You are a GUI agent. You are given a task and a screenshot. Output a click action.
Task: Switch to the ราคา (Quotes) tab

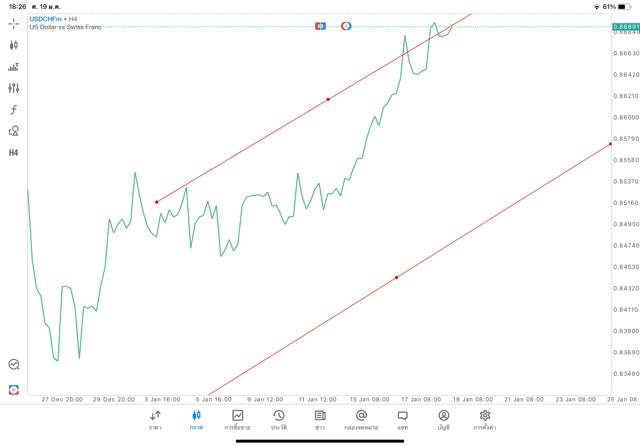coord(155,419)
